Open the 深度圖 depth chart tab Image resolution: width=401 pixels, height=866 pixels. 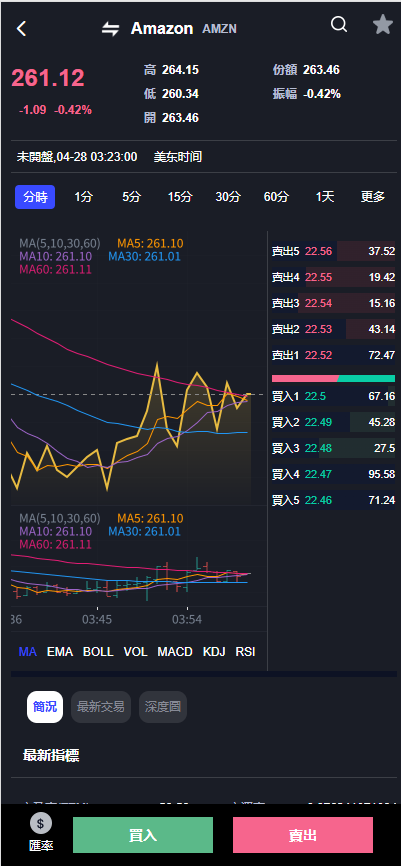point(163,707)
